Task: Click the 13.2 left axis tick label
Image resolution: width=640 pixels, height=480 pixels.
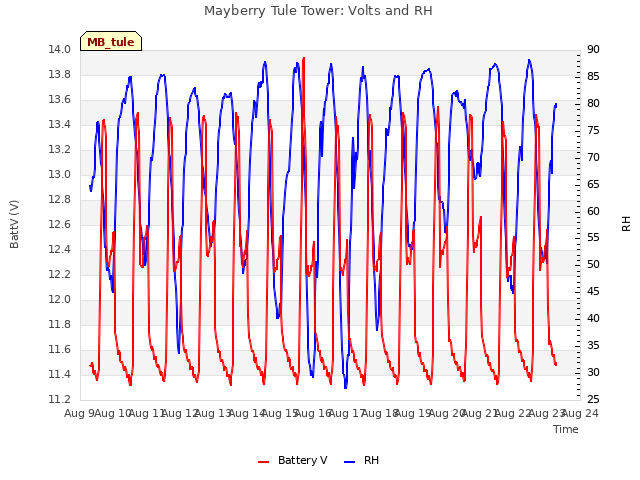Action: (59, 150)
